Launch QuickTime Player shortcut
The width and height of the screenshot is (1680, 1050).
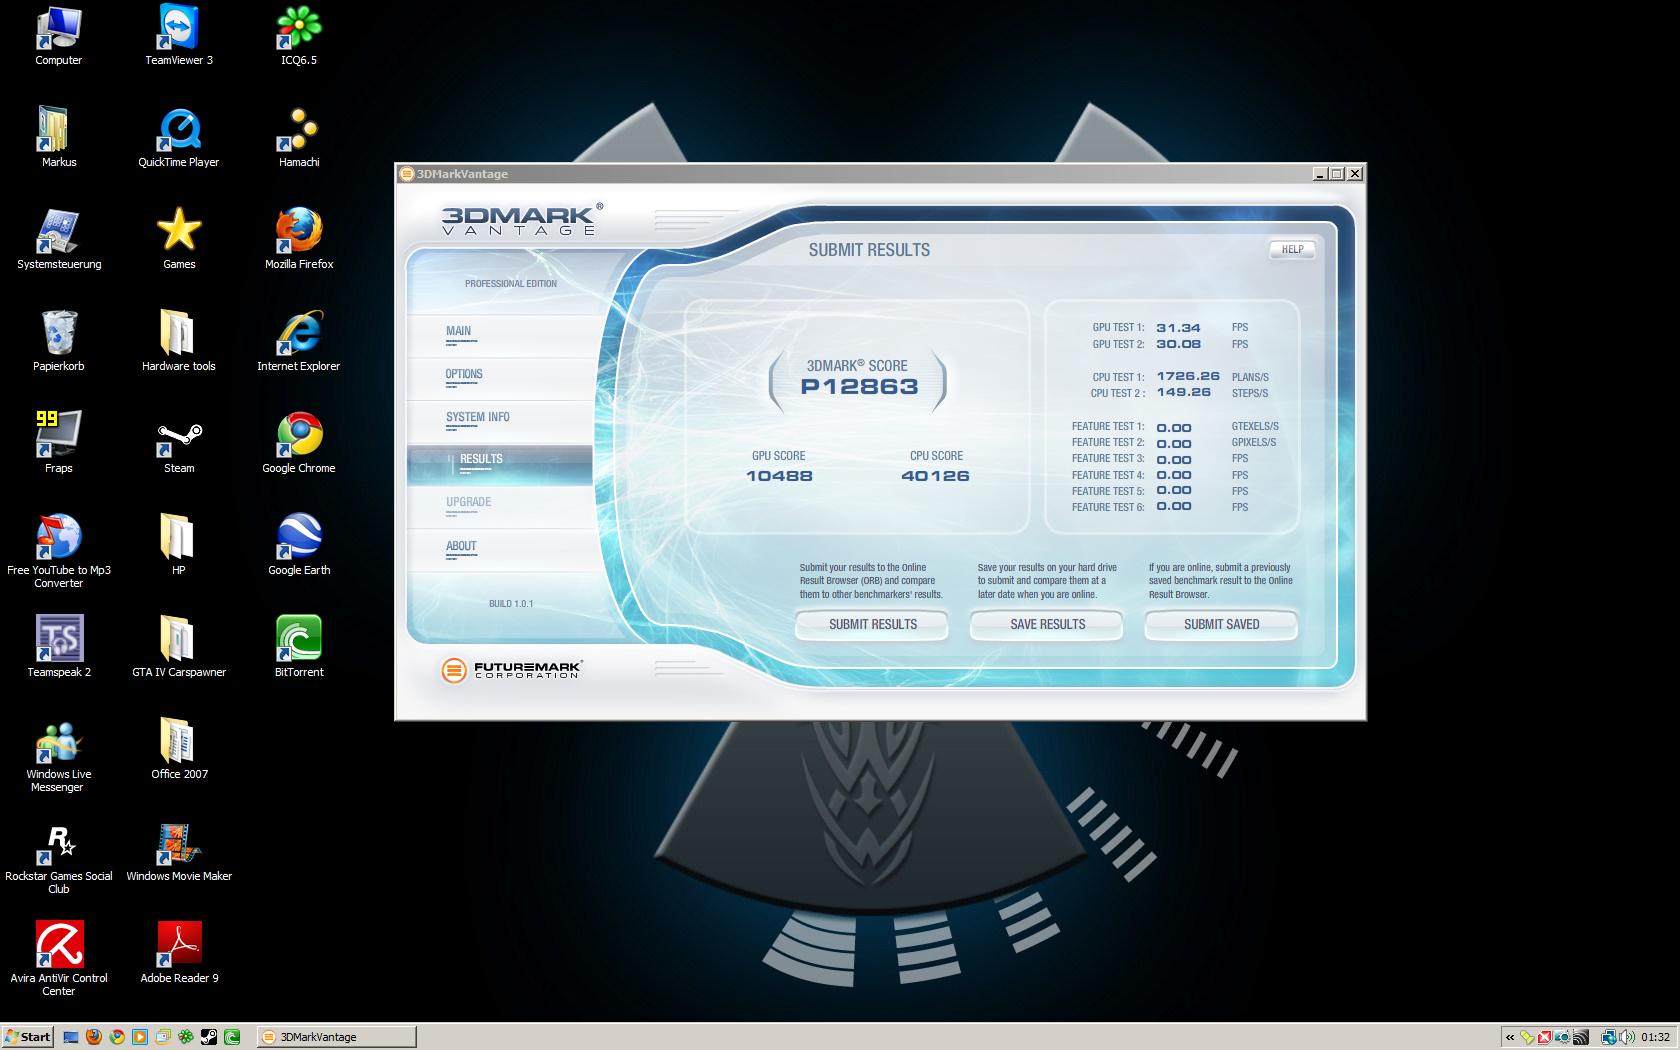(x=179, y=137)
